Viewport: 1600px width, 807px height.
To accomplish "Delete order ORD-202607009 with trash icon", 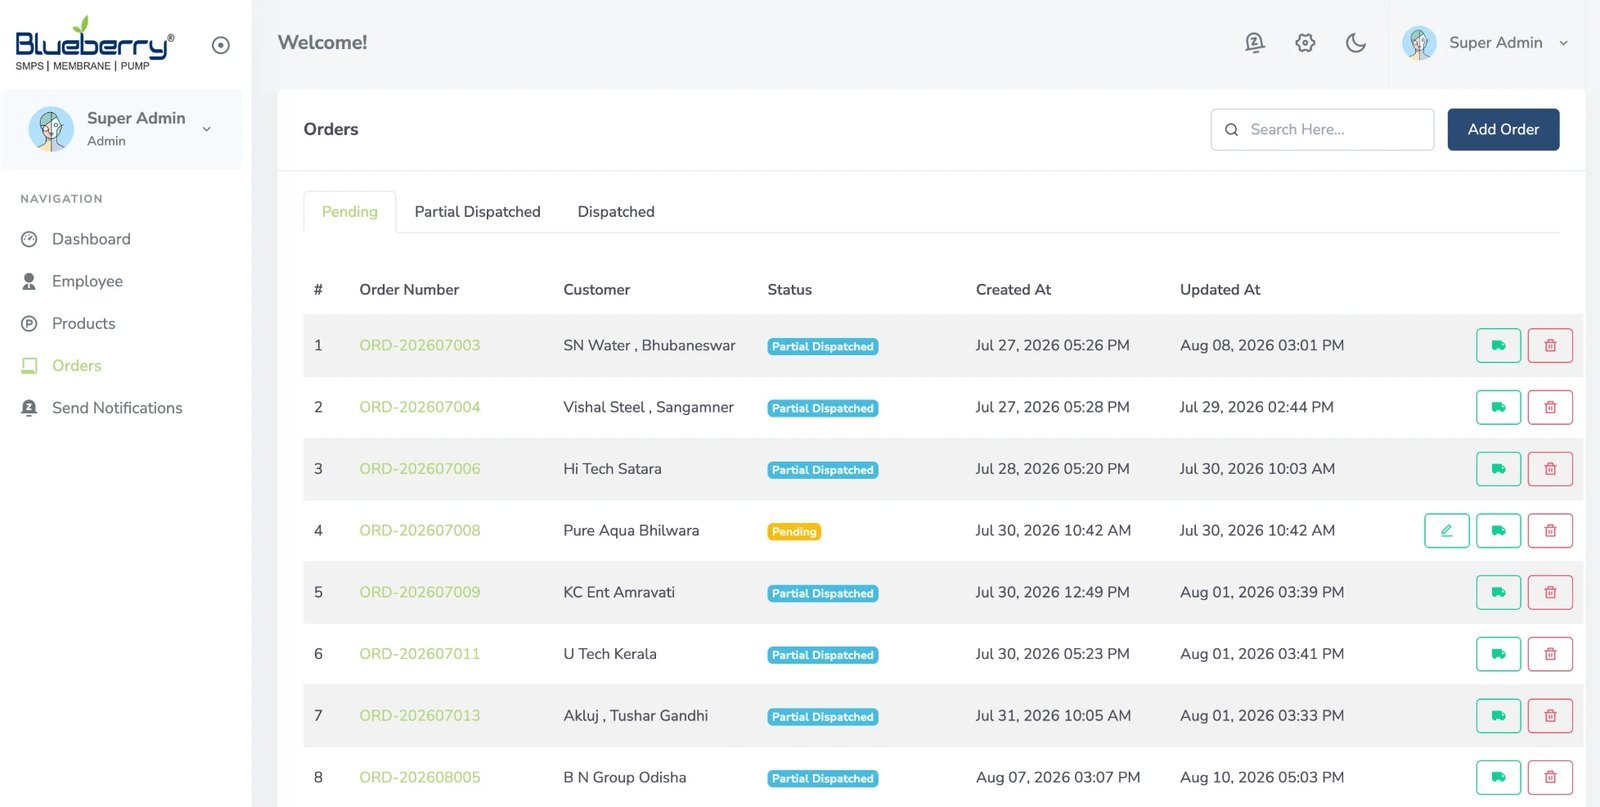I will [1550, 592].
